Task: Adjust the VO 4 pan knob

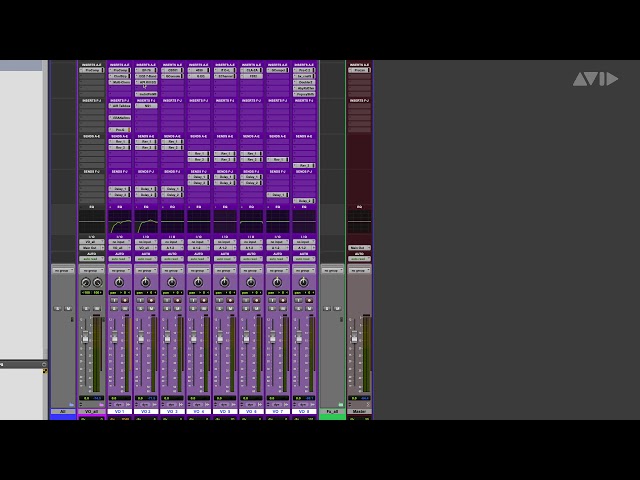Action: [198, 282]
